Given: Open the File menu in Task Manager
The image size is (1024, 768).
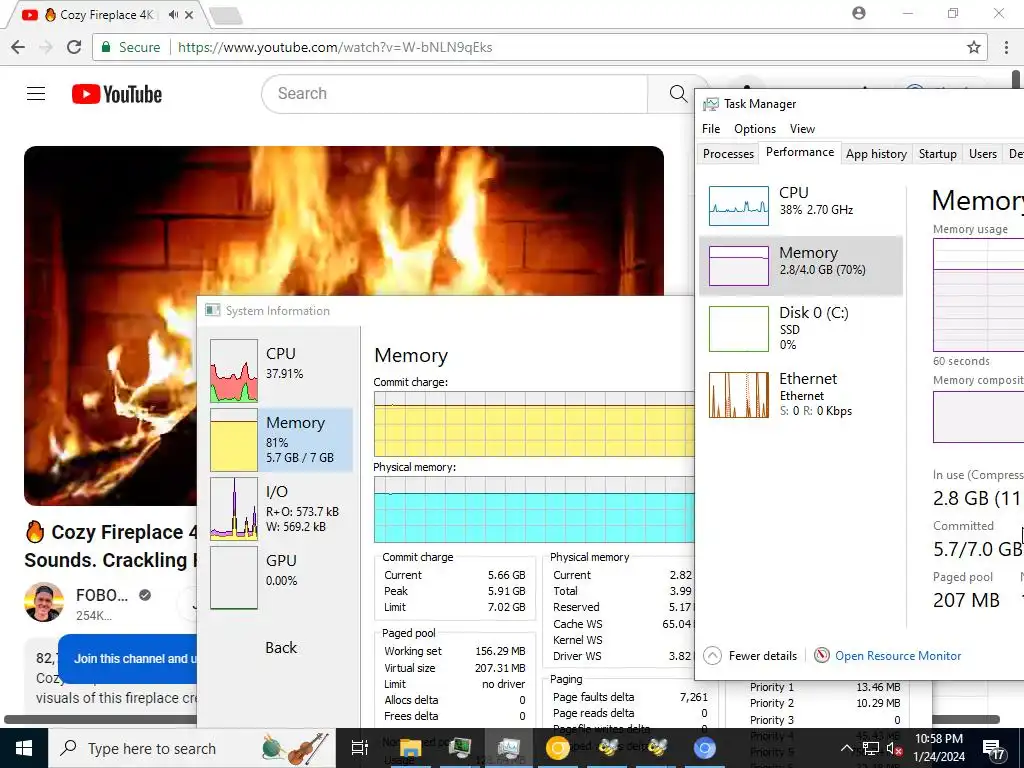Looking at the screenshot, I should [x=711, y=129].
